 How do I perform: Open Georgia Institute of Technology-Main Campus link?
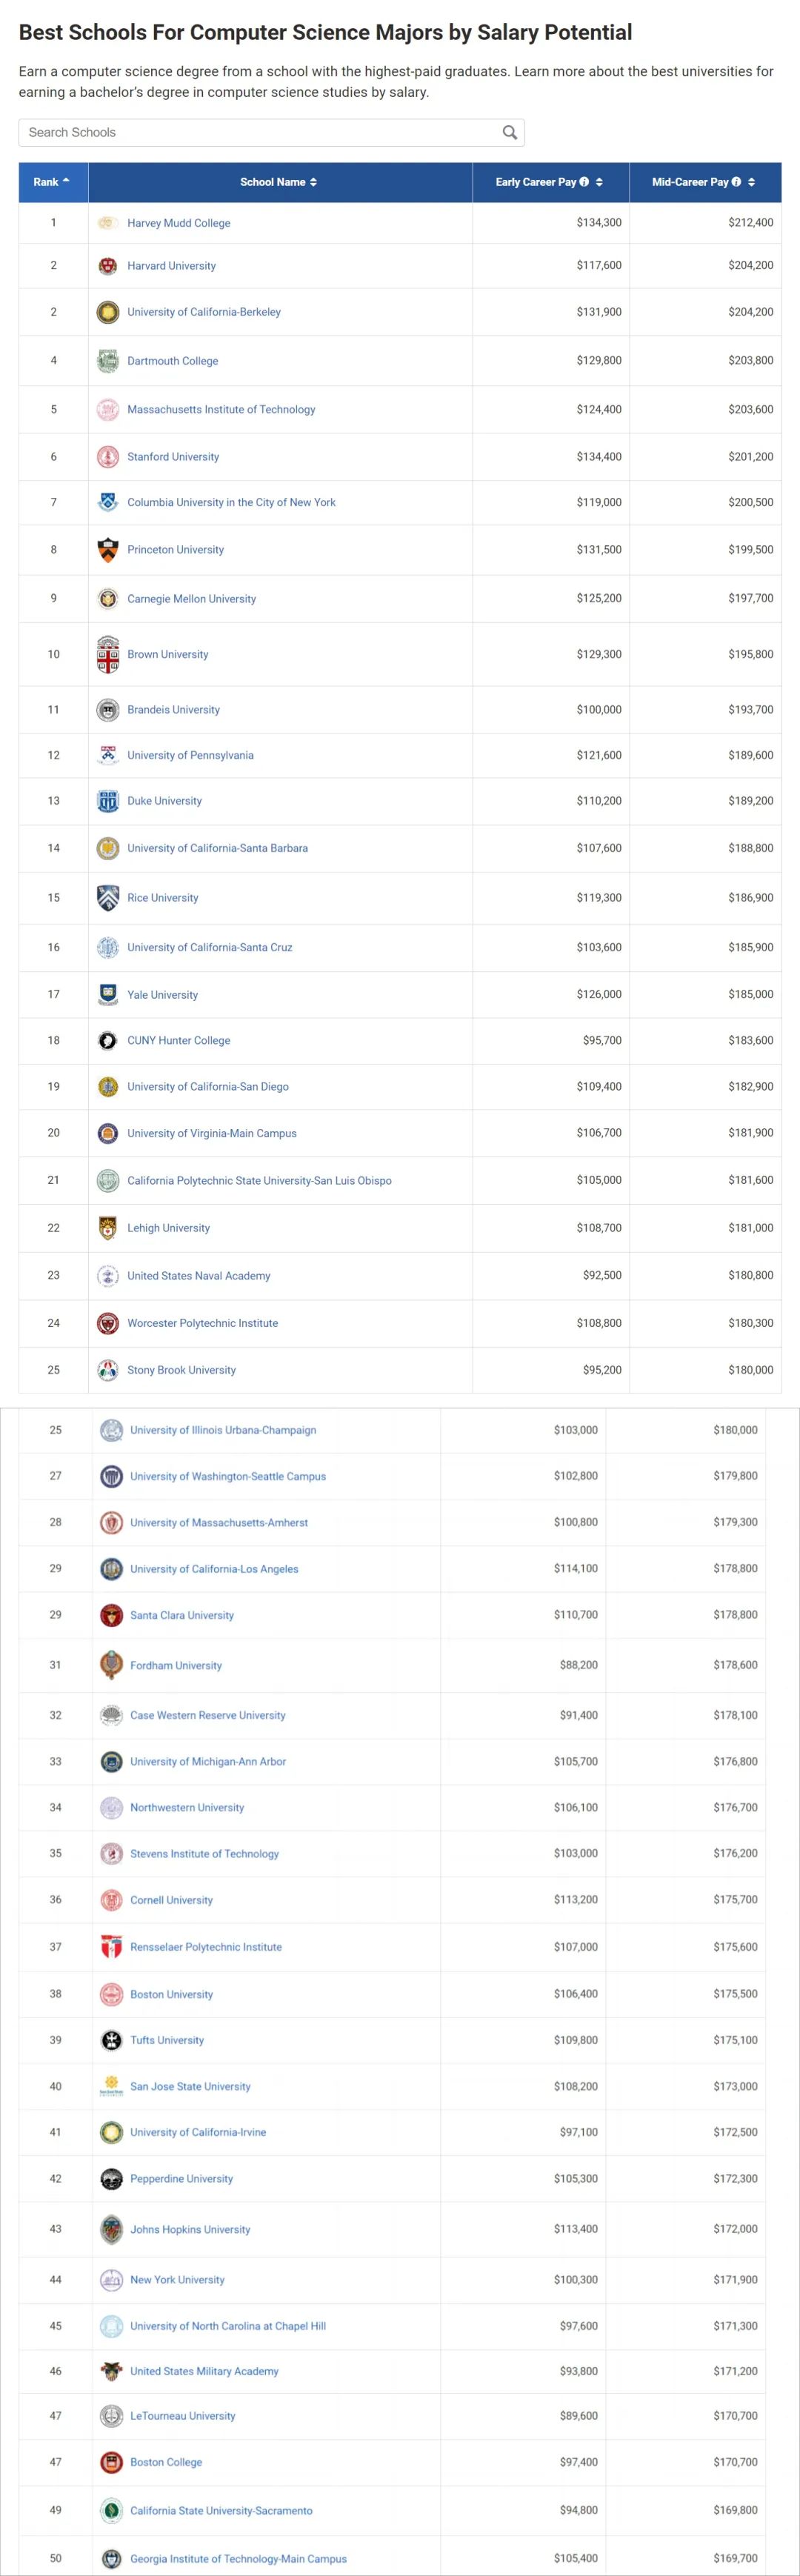pyautogui.click(x=238, y=2559)
